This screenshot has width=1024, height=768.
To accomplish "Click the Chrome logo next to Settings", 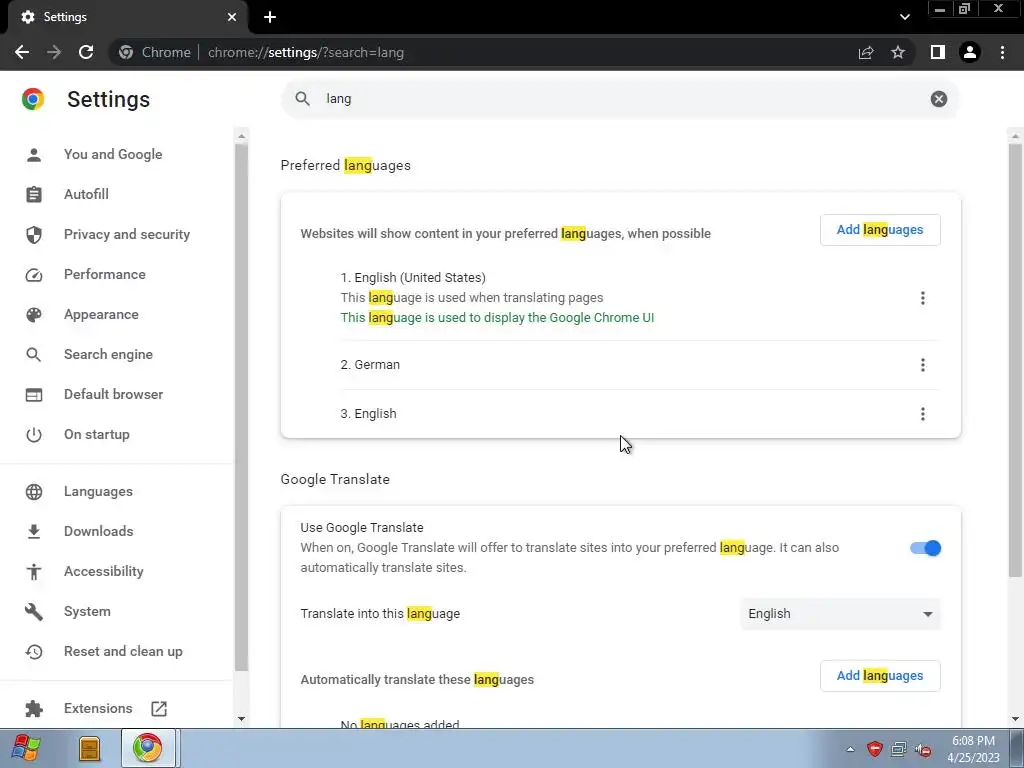I will click(33, 99).
